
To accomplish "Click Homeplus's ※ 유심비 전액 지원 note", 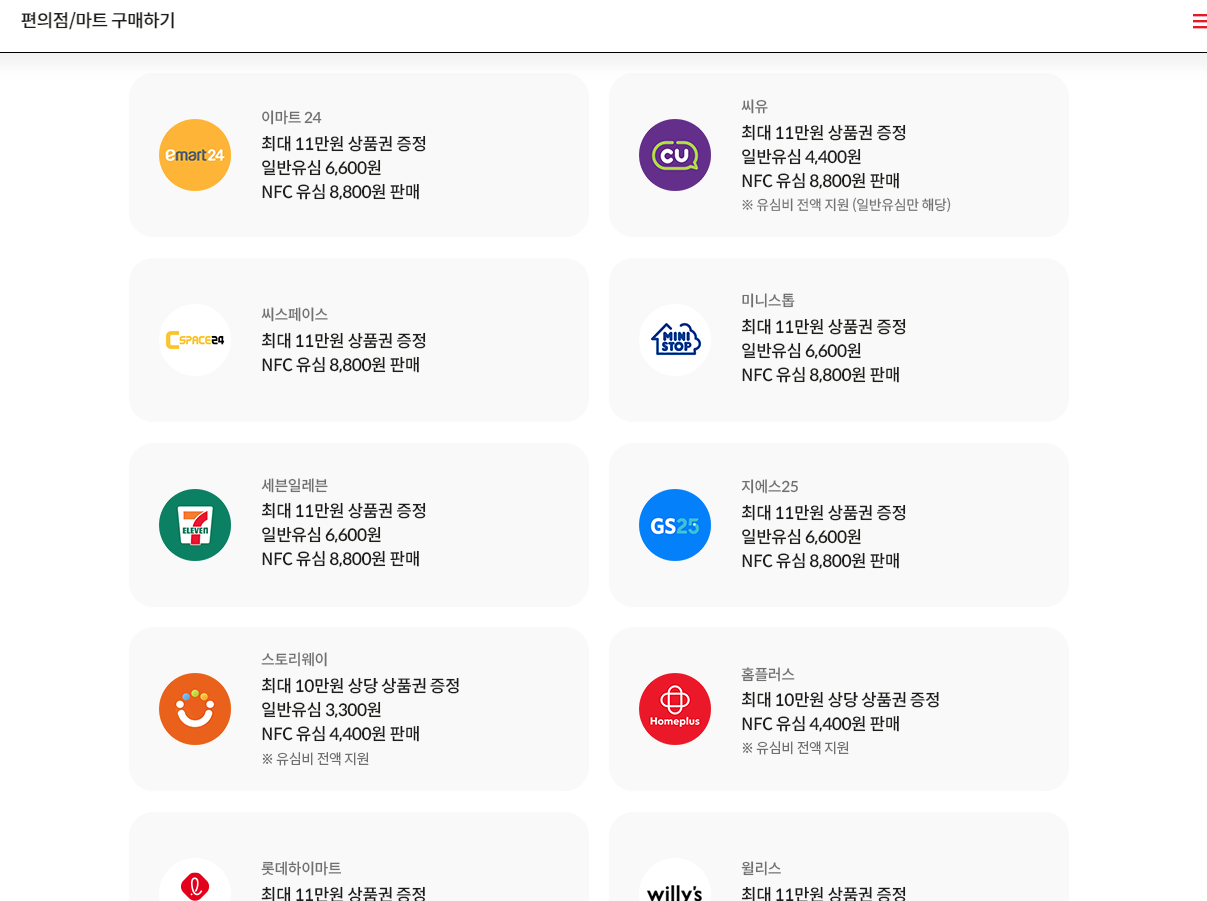I will [x=795, y=747].
